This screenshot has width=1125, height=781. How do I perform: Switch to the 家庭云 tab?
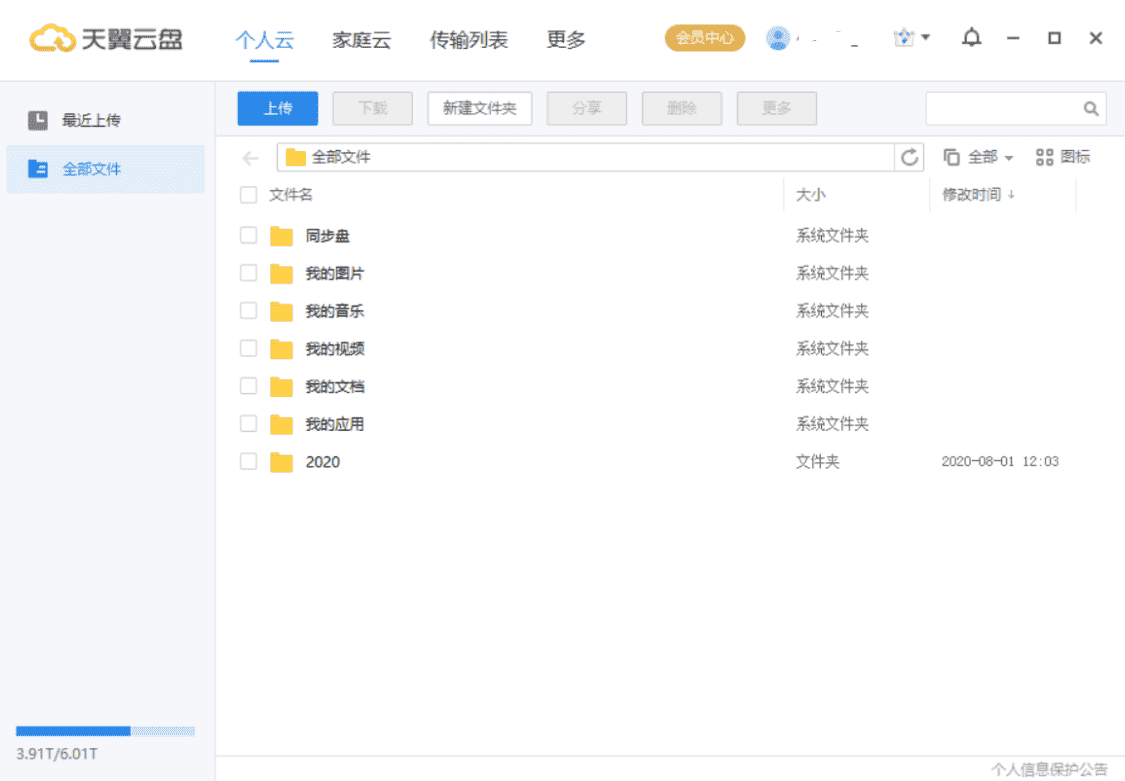pos(361,40)
